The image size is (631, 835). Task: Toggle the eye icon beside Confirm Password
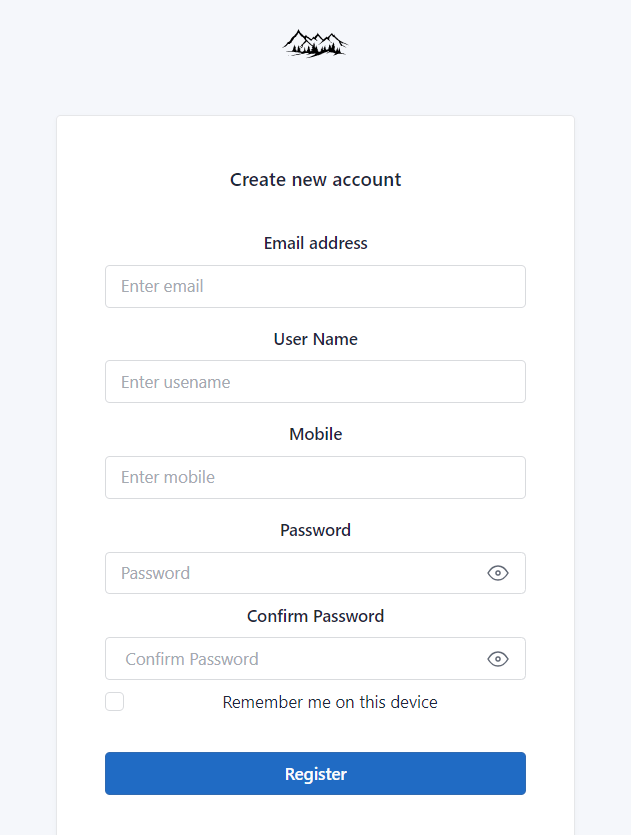498,659
